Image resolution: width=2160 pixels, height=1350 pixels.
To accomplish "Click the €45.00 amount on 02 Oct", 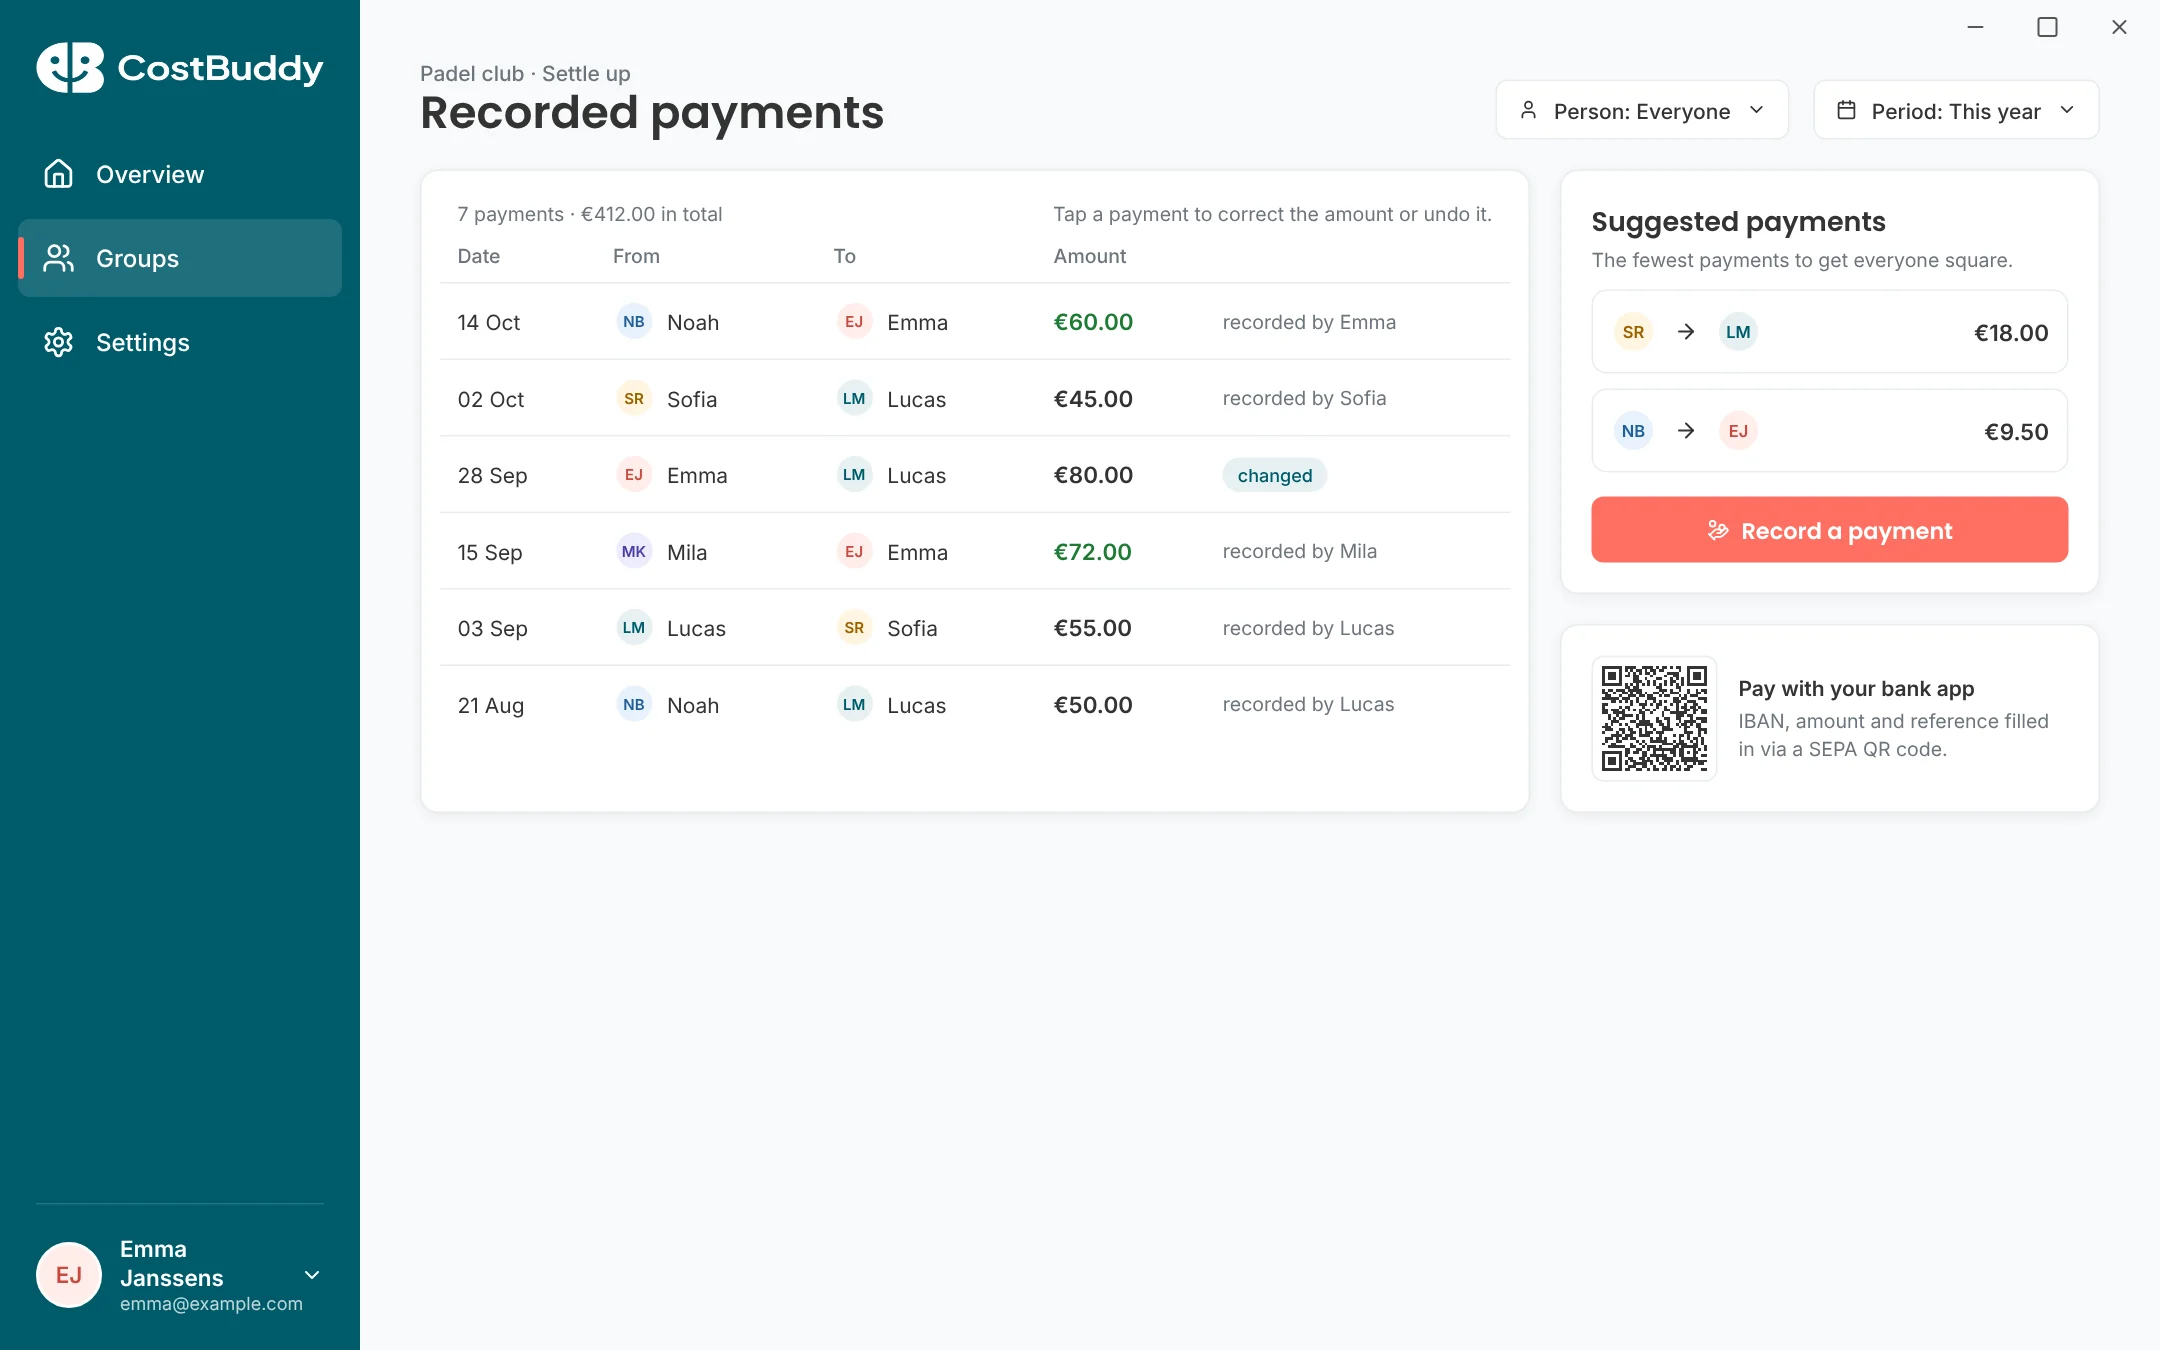I will (1093, 399).
